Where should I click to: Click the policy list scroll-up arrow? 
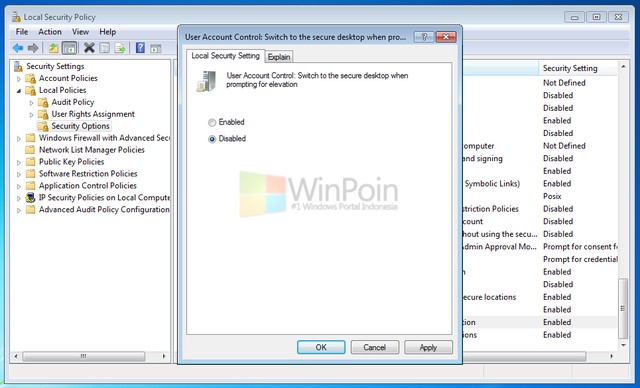(x=623, y=66)
